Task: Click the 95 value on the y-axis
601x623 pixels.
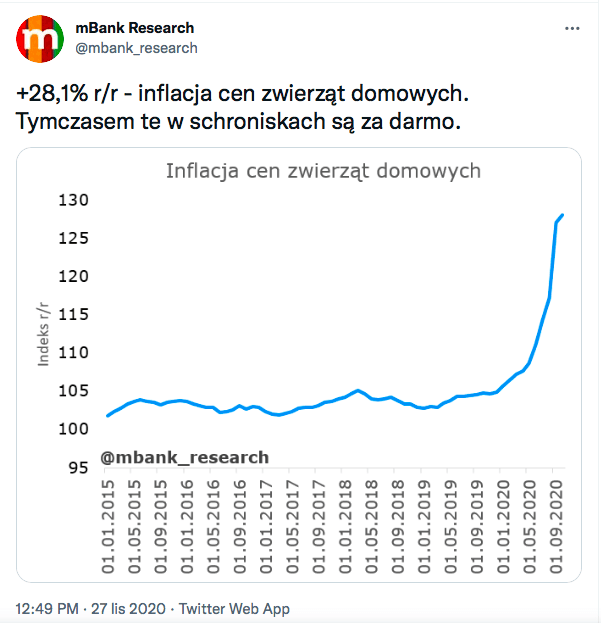Action: pyautogui.click(x=80, y=467)
